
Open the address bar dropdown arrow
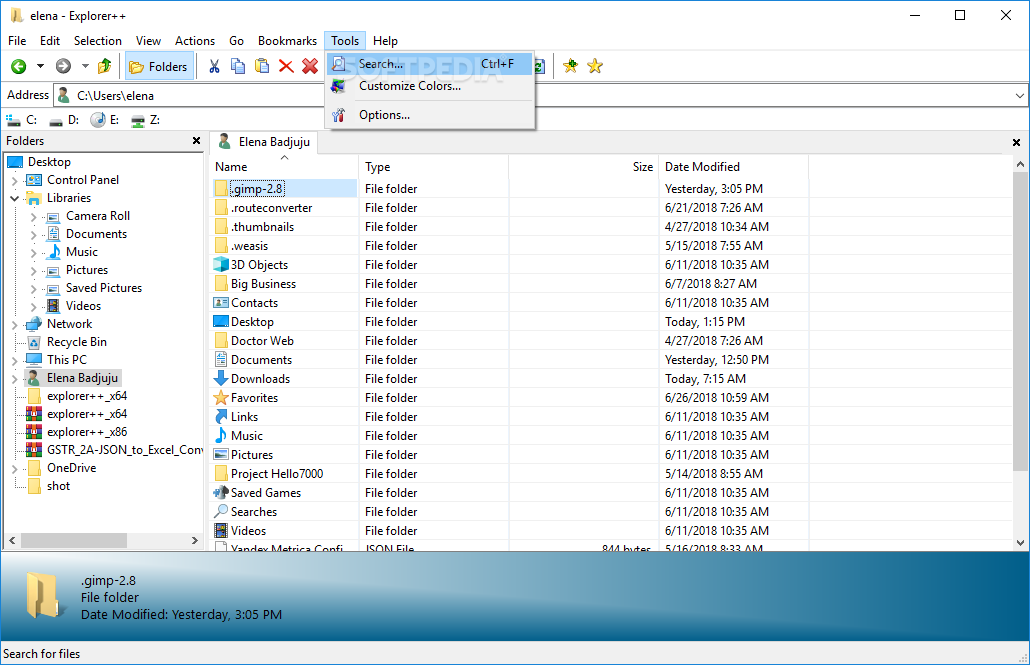pos(1019,96)
